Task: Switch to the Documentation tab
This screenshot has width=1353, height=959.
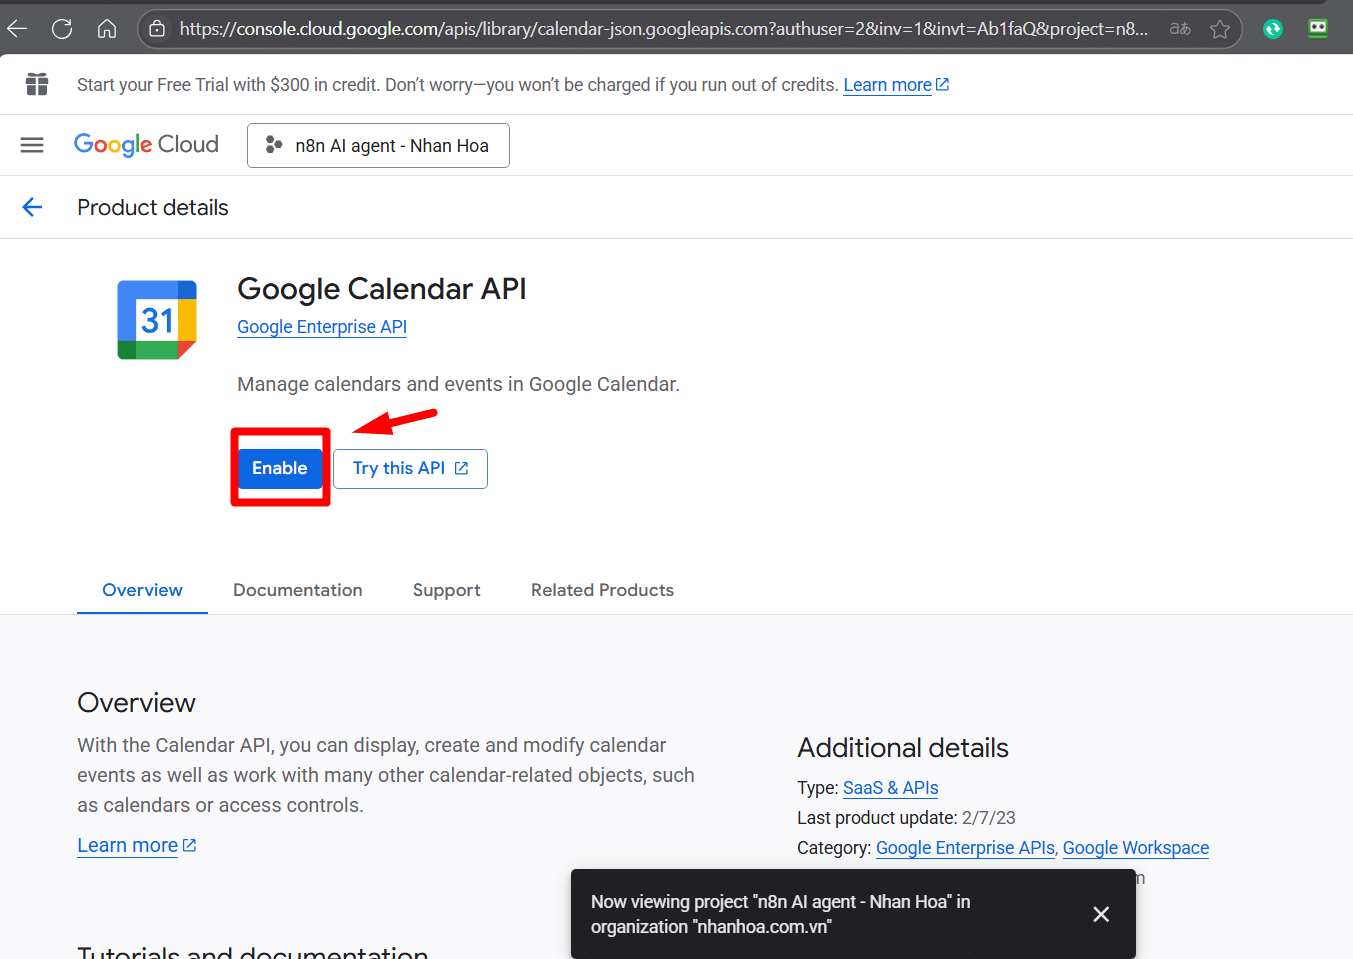Action: pos(298,590)
